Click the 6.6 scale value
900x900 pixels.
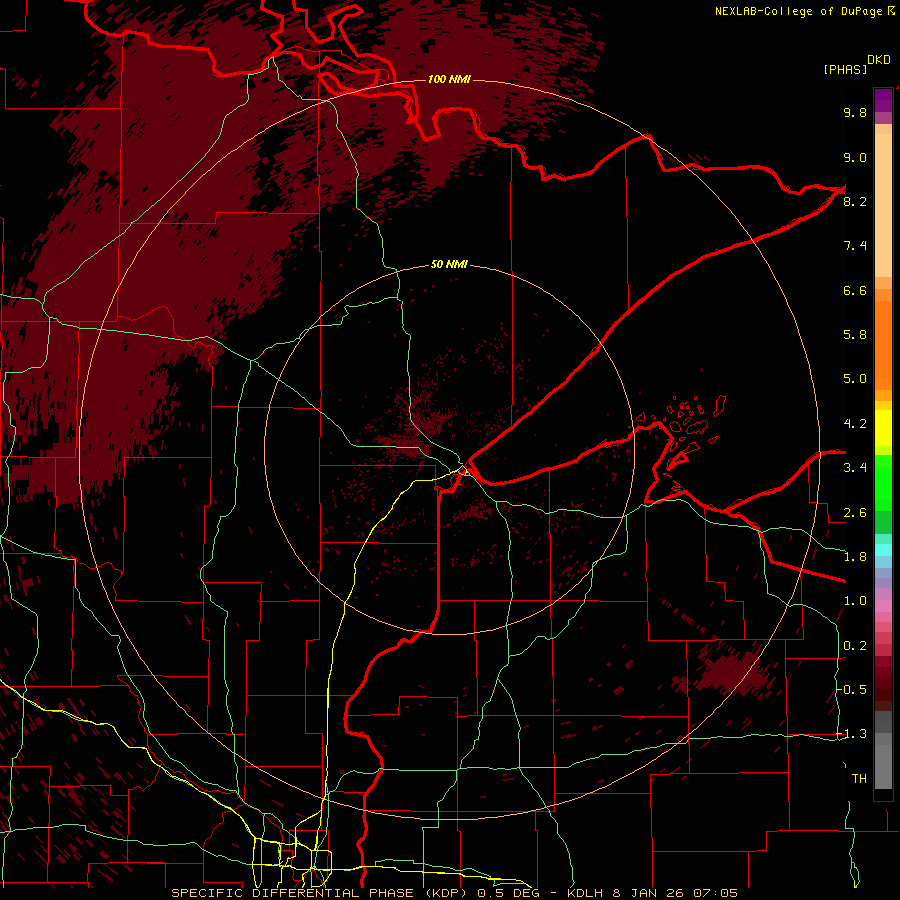click(x=855, y=290)
